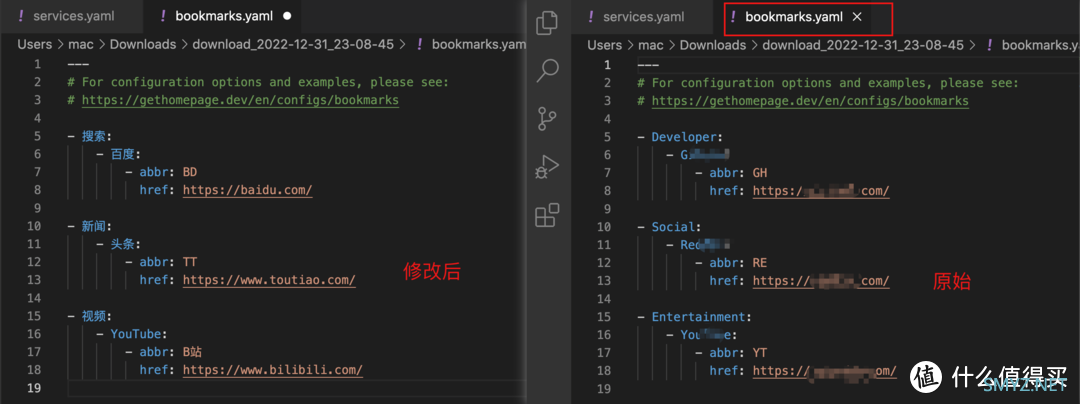Click the YT abbr value

[760, 352]
